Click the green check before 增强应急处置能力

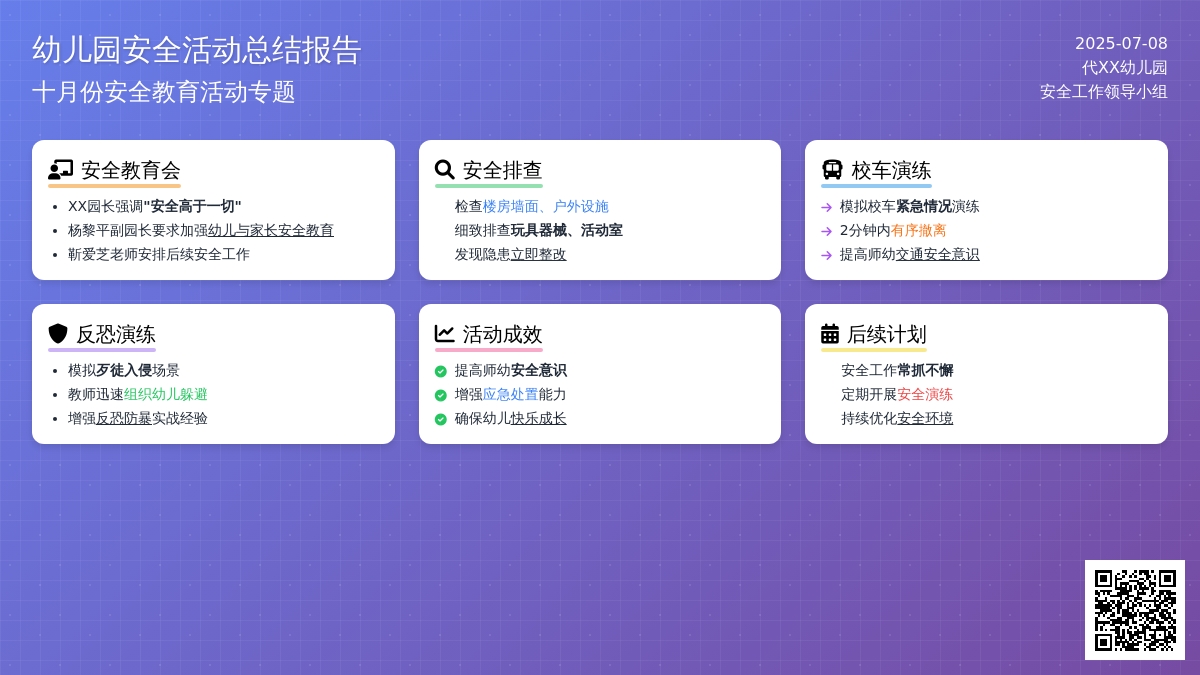point(441,395)
